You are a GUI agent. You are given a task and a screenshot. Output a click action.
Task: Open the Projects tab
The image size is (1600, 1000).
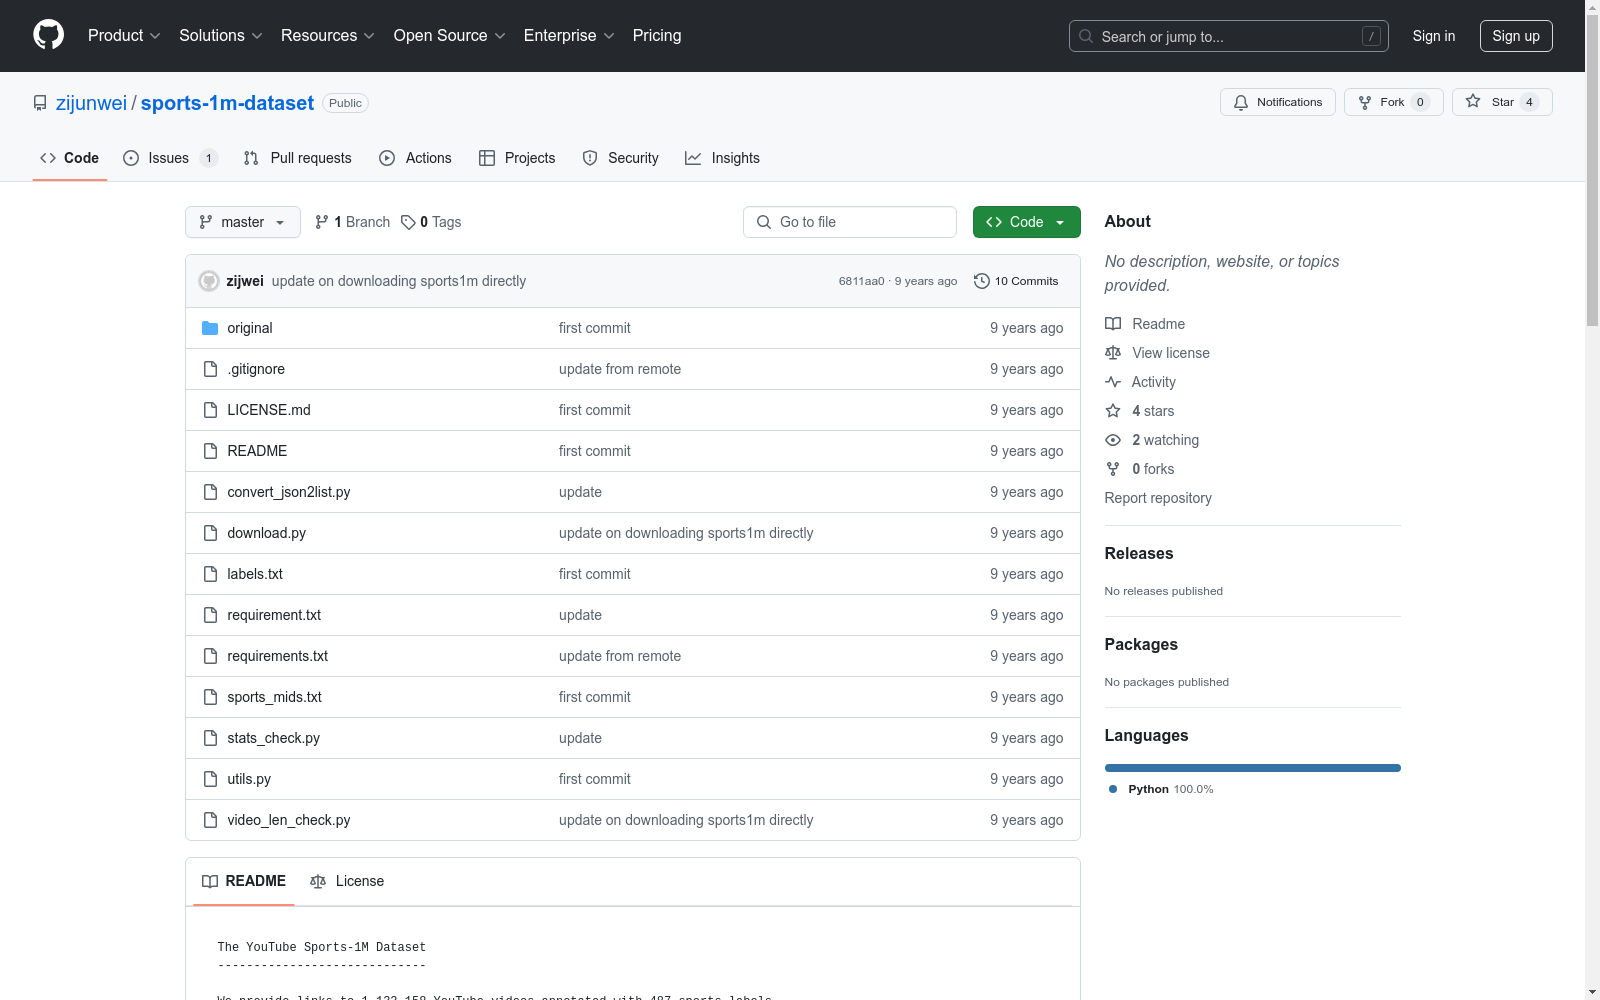click(517, 158)
